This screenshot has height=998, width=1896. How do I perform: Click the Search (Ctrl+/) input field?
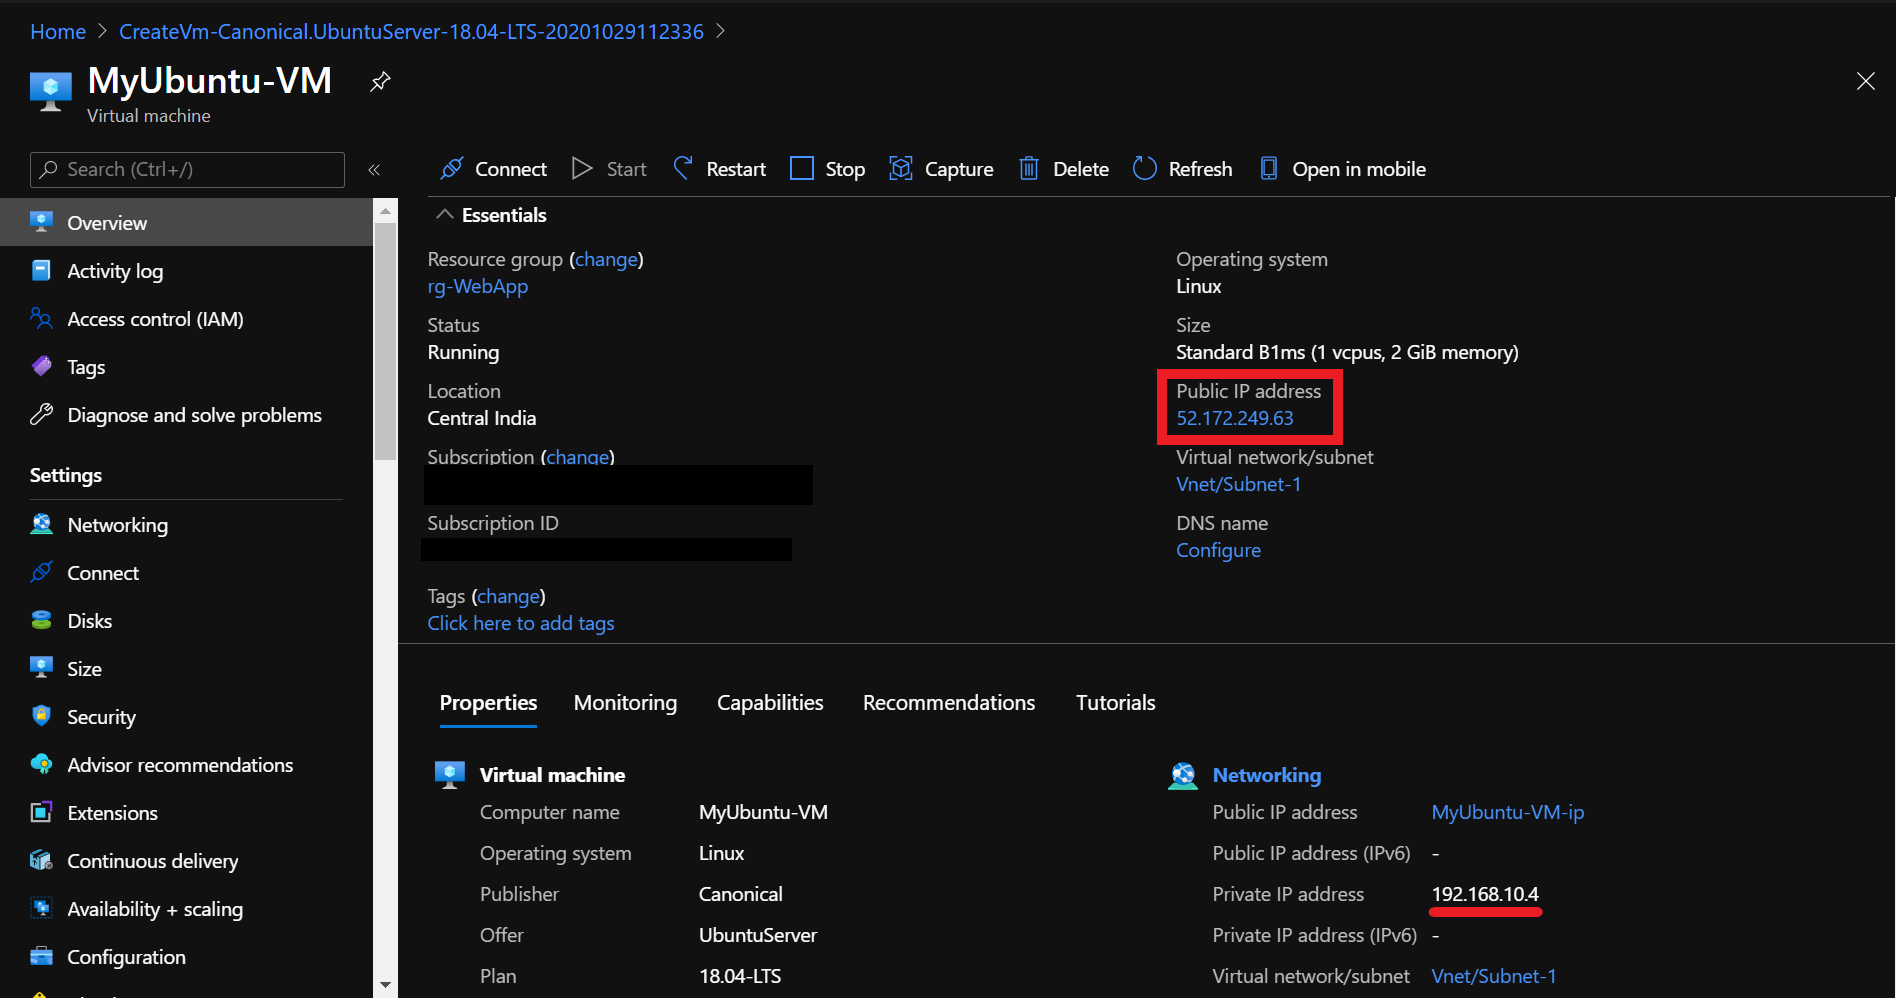click(187, 170)
